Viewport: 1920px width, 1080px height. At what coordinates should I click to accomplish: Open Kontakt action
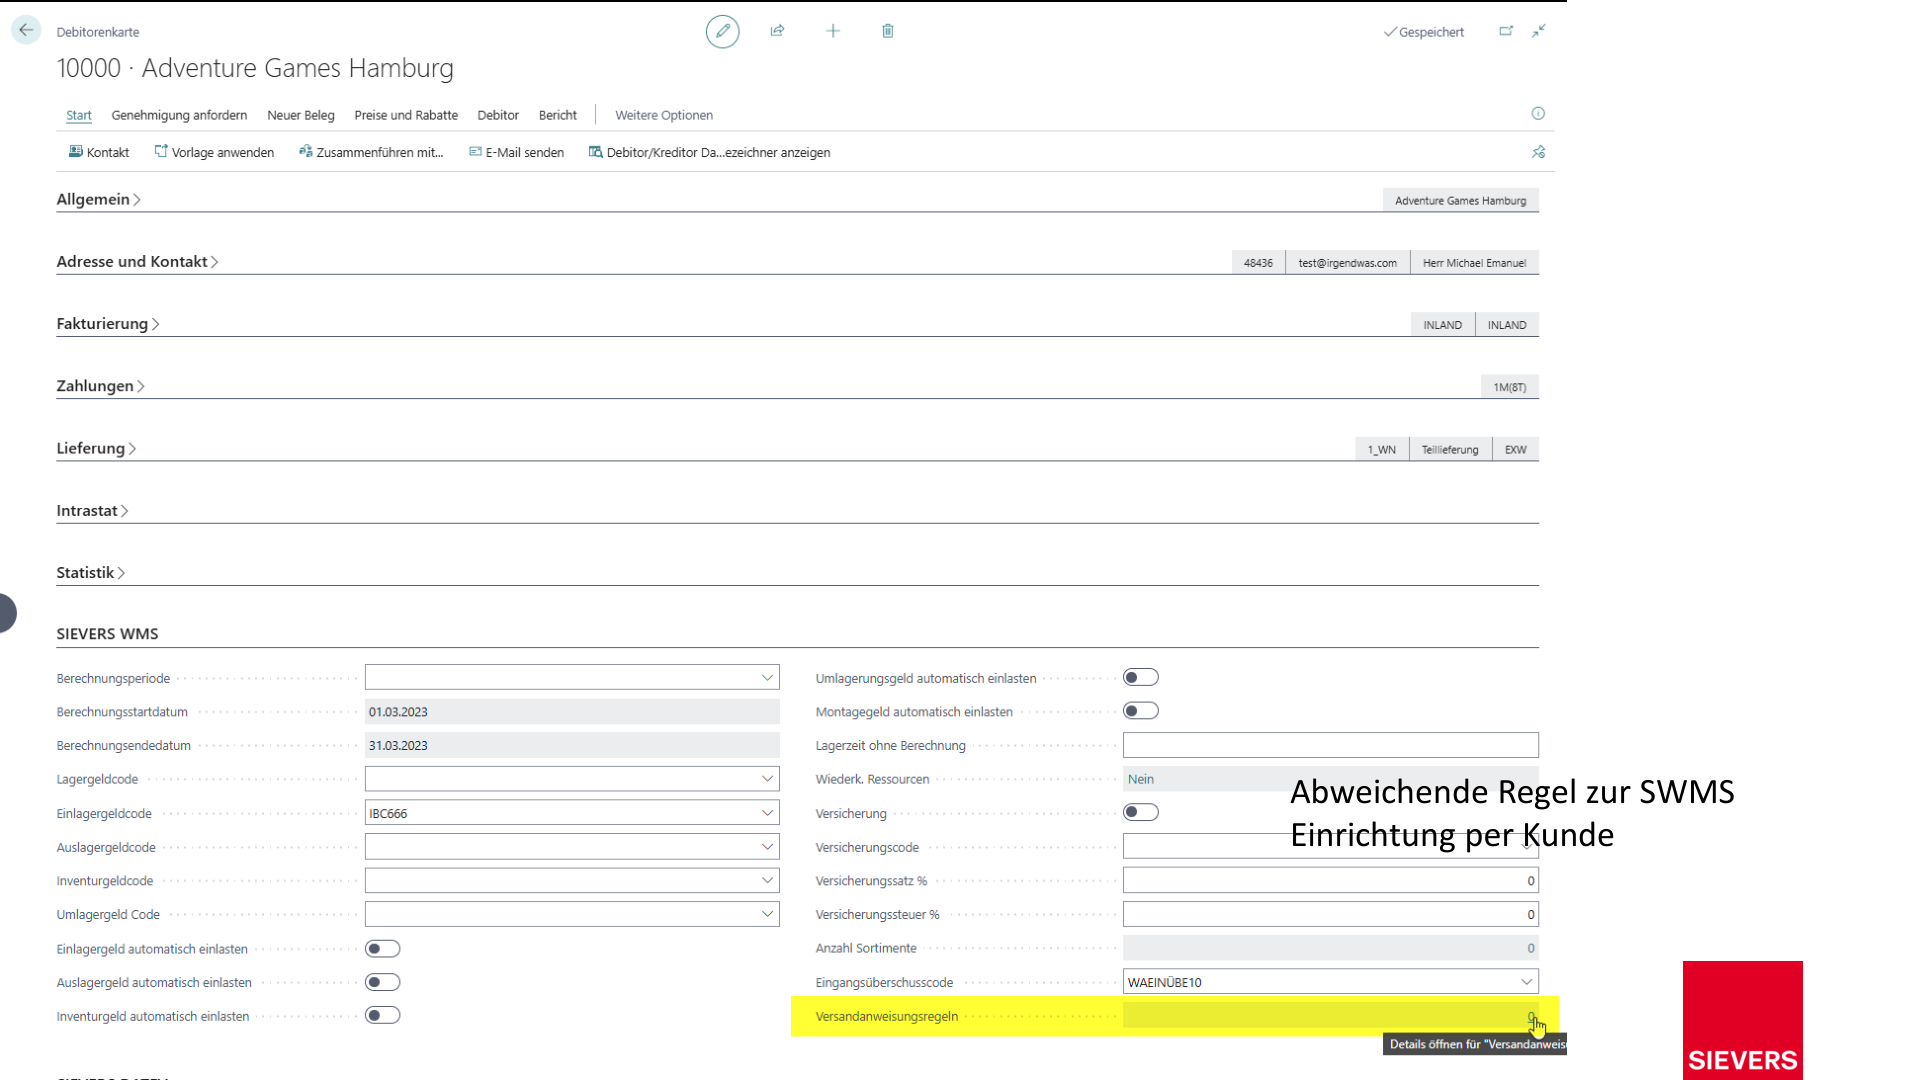(99, 152)
